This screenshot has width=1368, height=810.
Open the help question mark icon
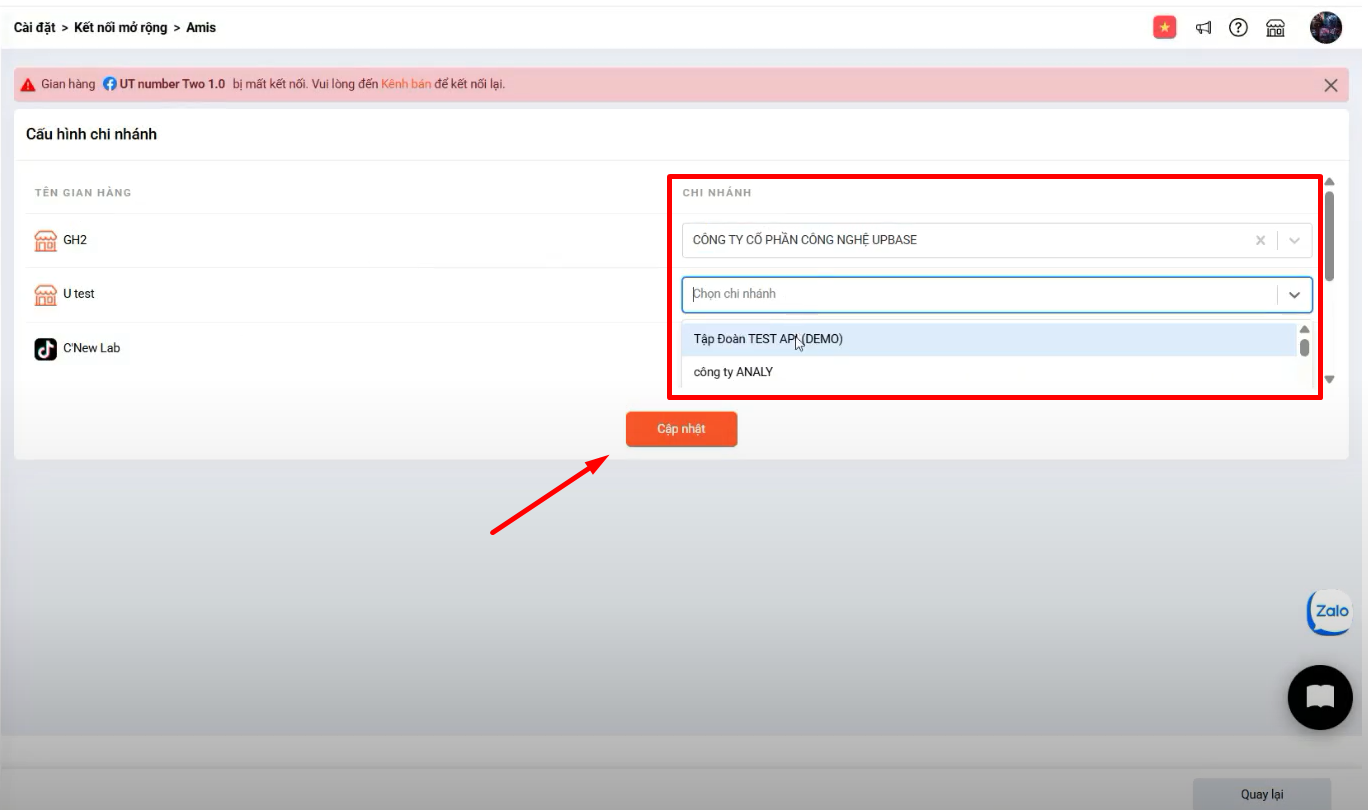click(1238, 28)
